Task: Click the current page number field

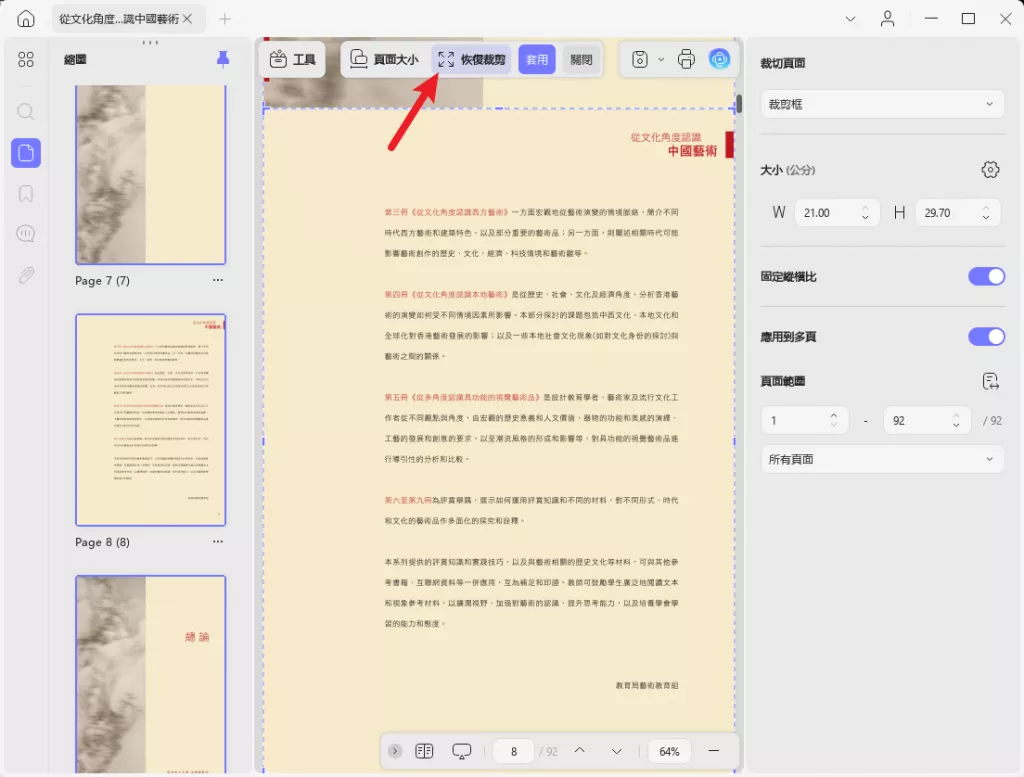Action: pos(514,752)
